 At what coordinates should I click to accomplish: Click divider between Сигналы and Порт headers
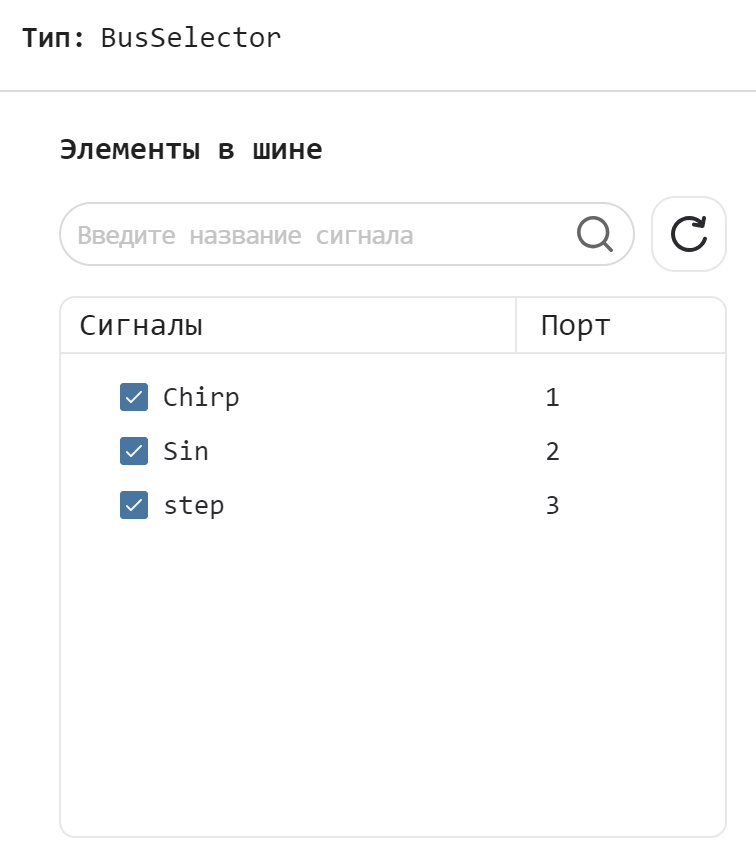(x=516, y=325)
